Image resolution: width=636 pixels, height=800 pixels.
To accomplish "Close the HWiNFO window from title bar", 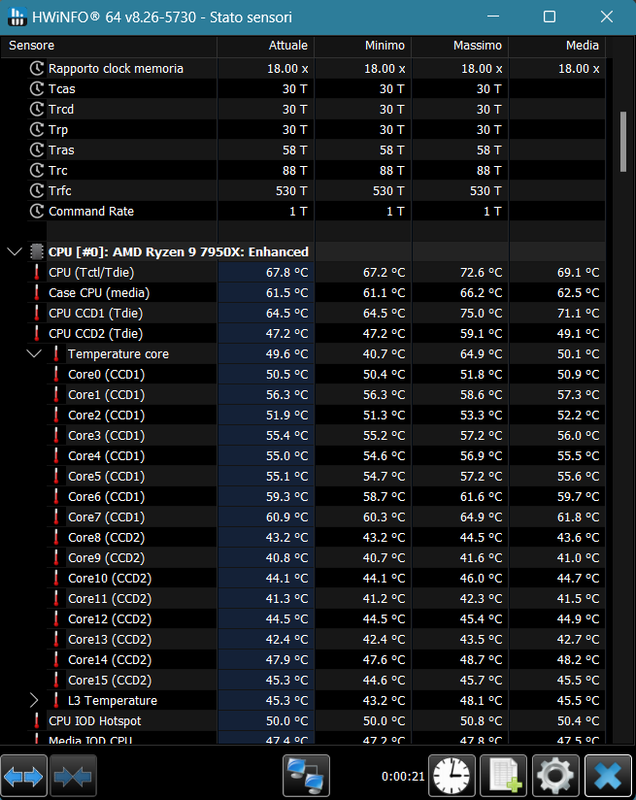I will 606,17.
